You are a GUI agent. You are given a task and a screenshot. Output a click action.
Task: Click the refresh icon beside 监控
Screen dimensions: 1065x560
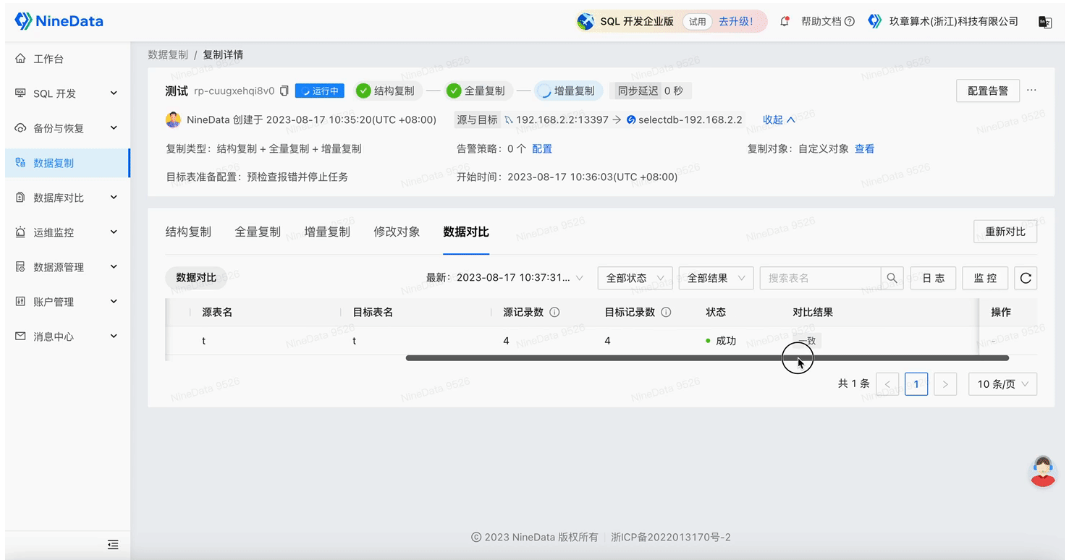[x=1026, y=278]
